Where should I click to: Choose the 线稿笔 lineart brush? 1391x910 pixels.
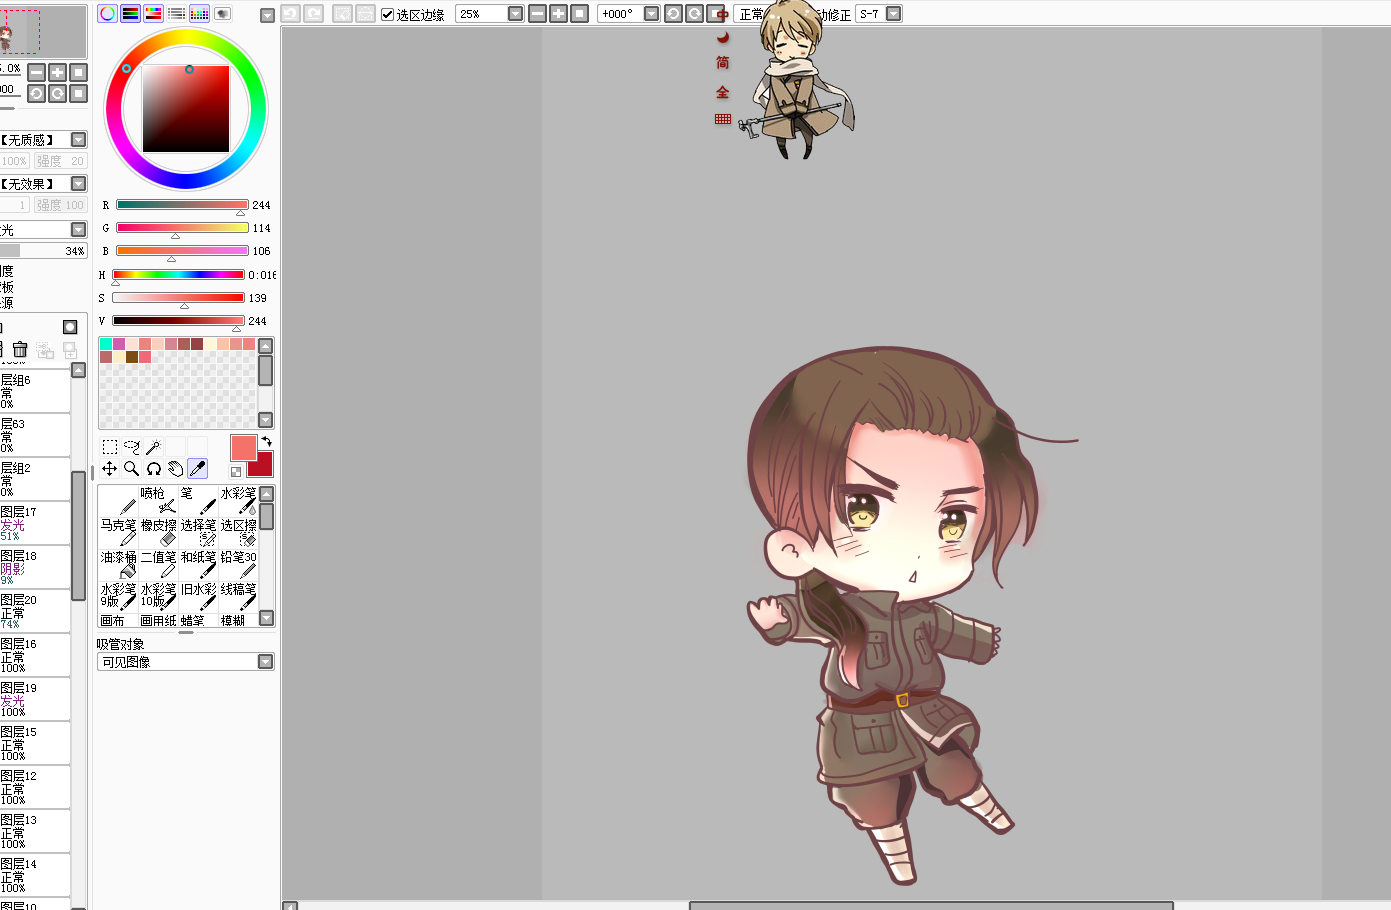point(238,596)
